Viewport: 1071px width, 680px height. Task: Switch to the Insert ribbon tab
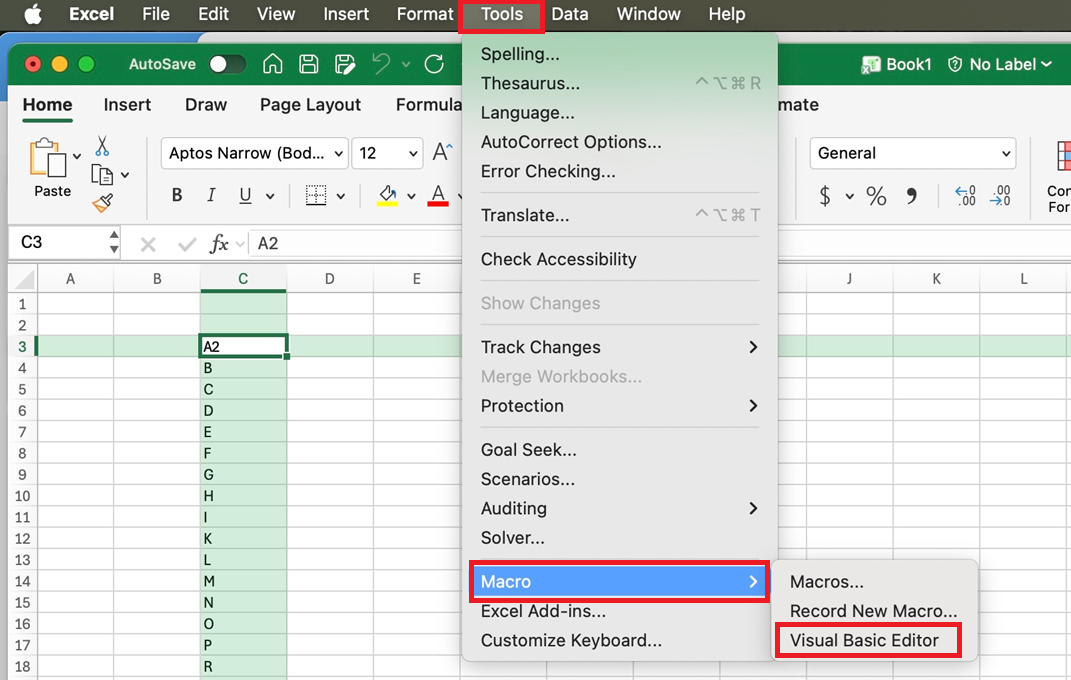[x=127, y=104]
